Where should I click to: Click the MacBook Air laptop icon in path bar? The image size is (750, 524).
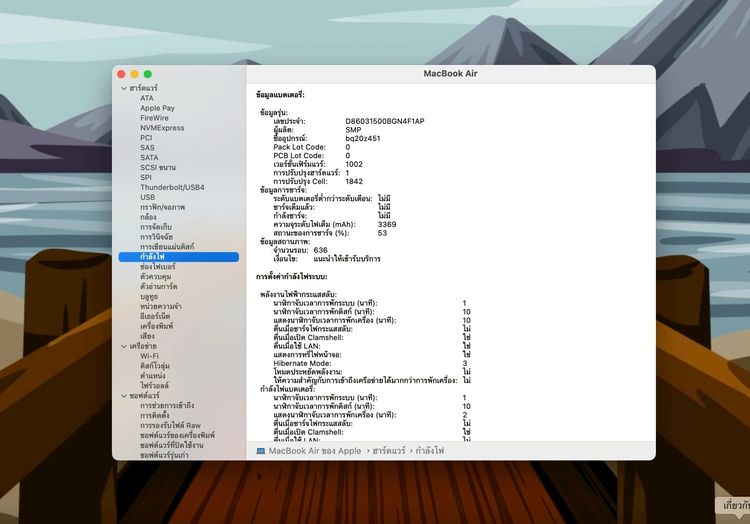(261, 451)
